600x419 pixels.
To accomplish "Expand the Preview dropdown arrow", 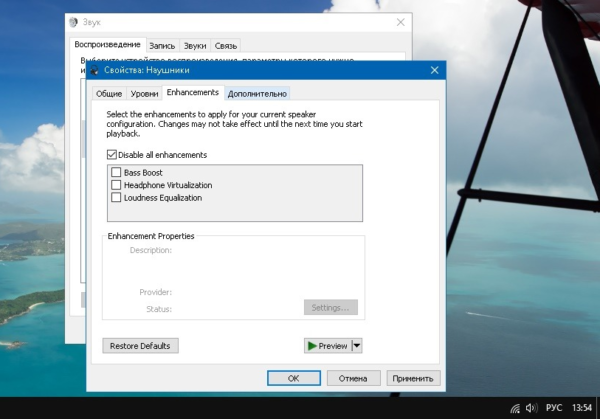I will click(357, 346).
